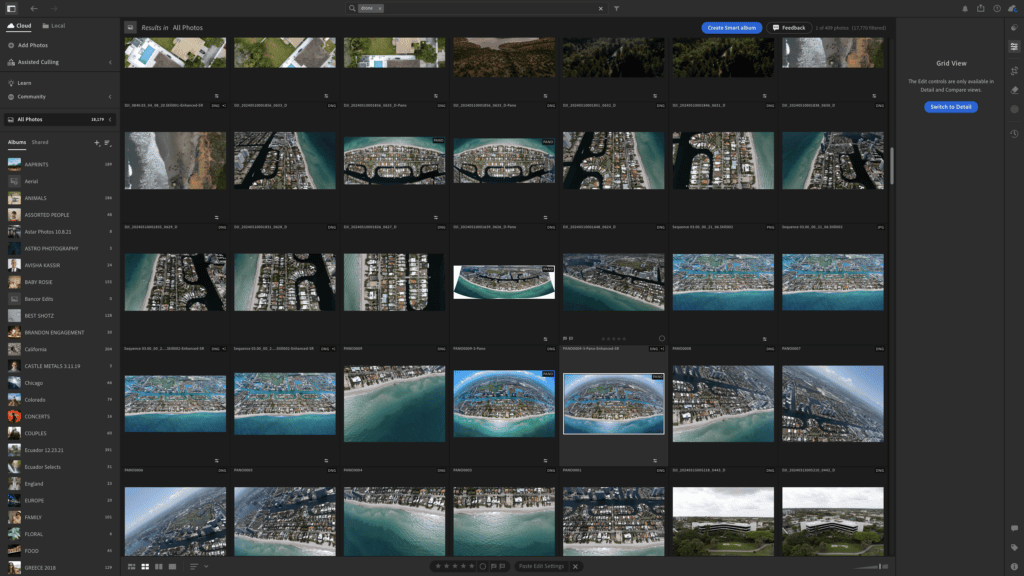Open the ANIMALS album

pyautogui.click(x=59, y=198)
